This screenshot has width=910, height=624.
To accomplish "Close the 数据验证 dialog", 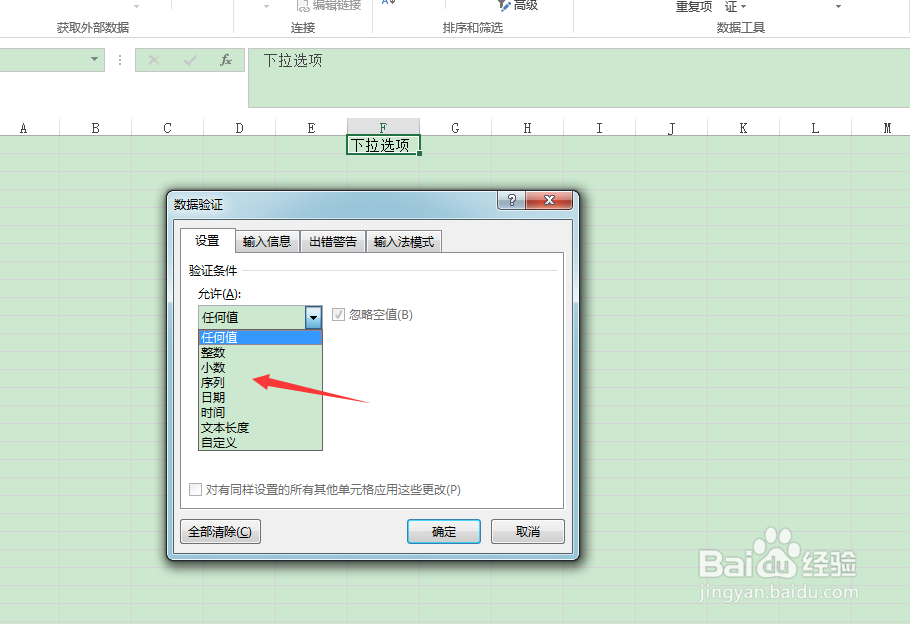I will click(549, 200).
